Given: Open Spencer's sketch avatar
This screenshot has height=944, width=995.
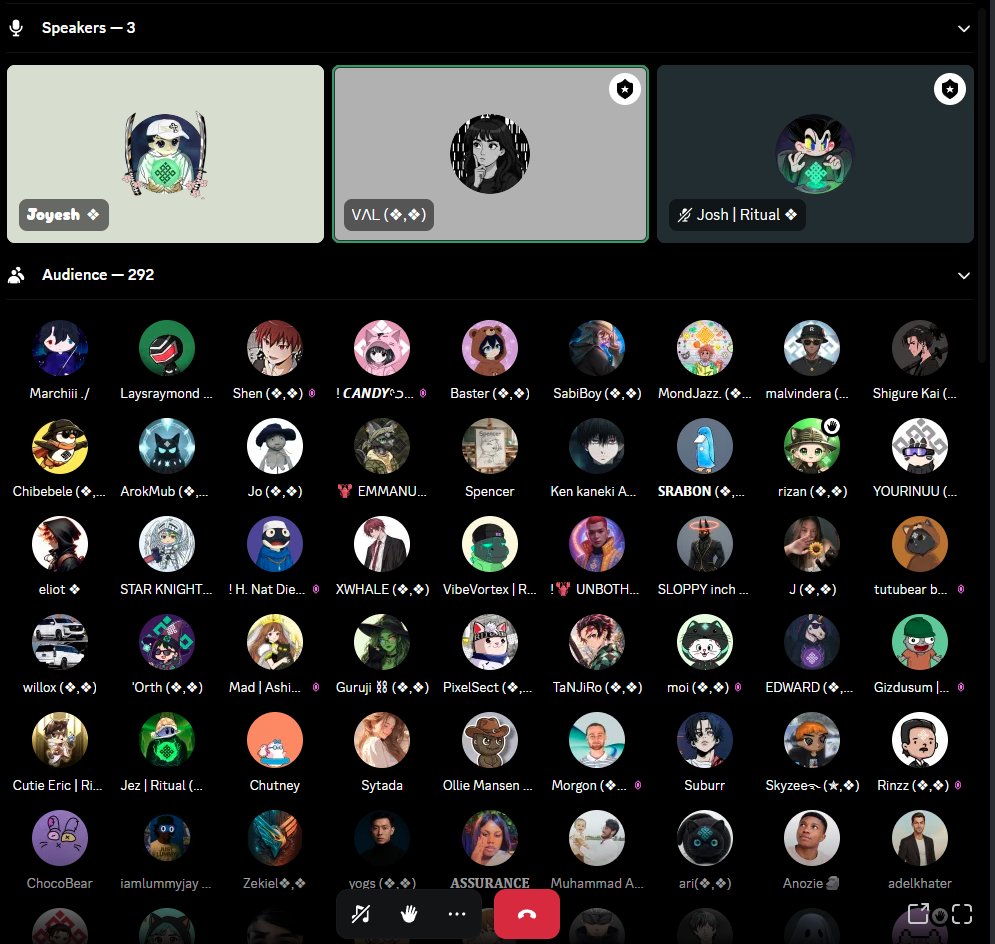Looking at the screenshot, I should point(489,446).
